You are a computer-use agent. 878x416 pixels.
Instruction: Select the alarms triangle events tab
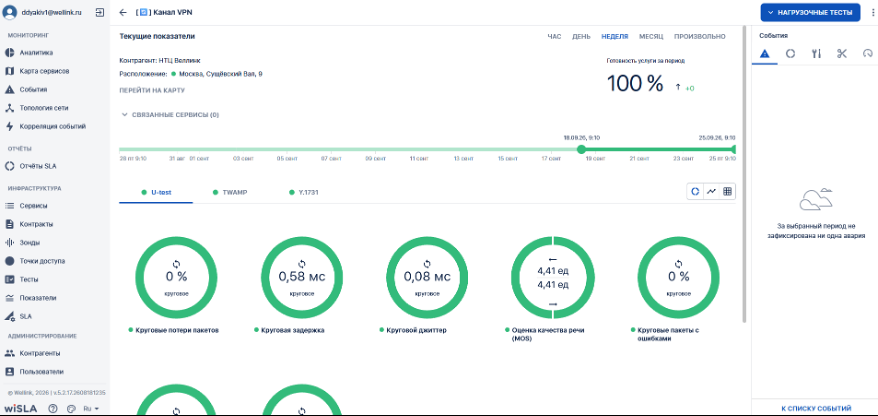coord(764,54)
